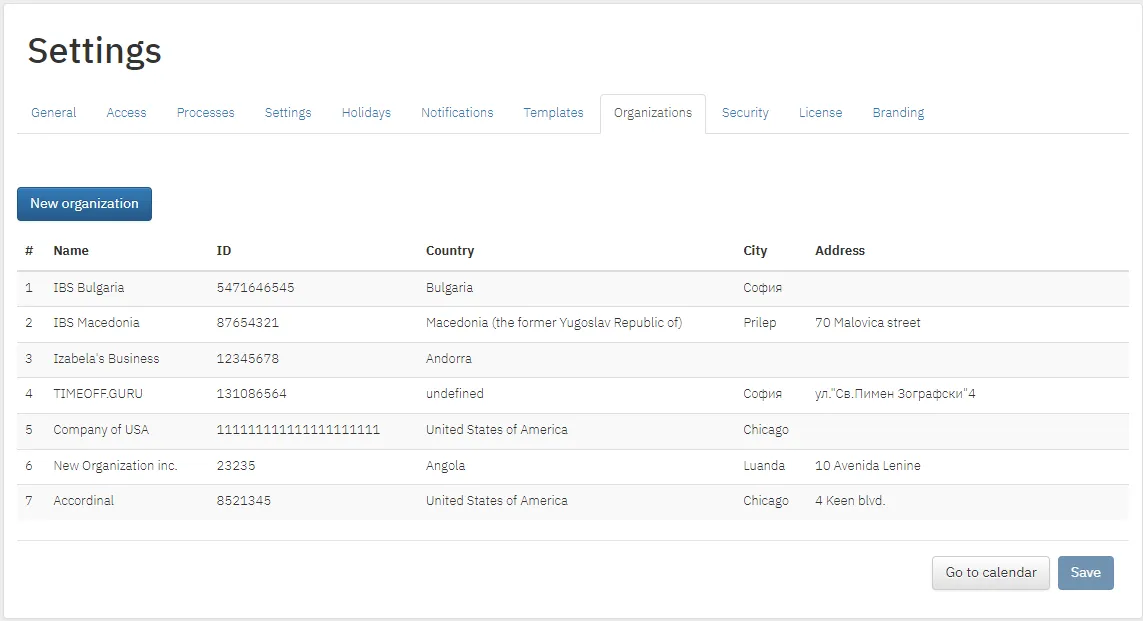The height and width of the screenshot is (621, 1143).
Task: Select the IBS Macedonia organization name
Action: coord(96,323)
